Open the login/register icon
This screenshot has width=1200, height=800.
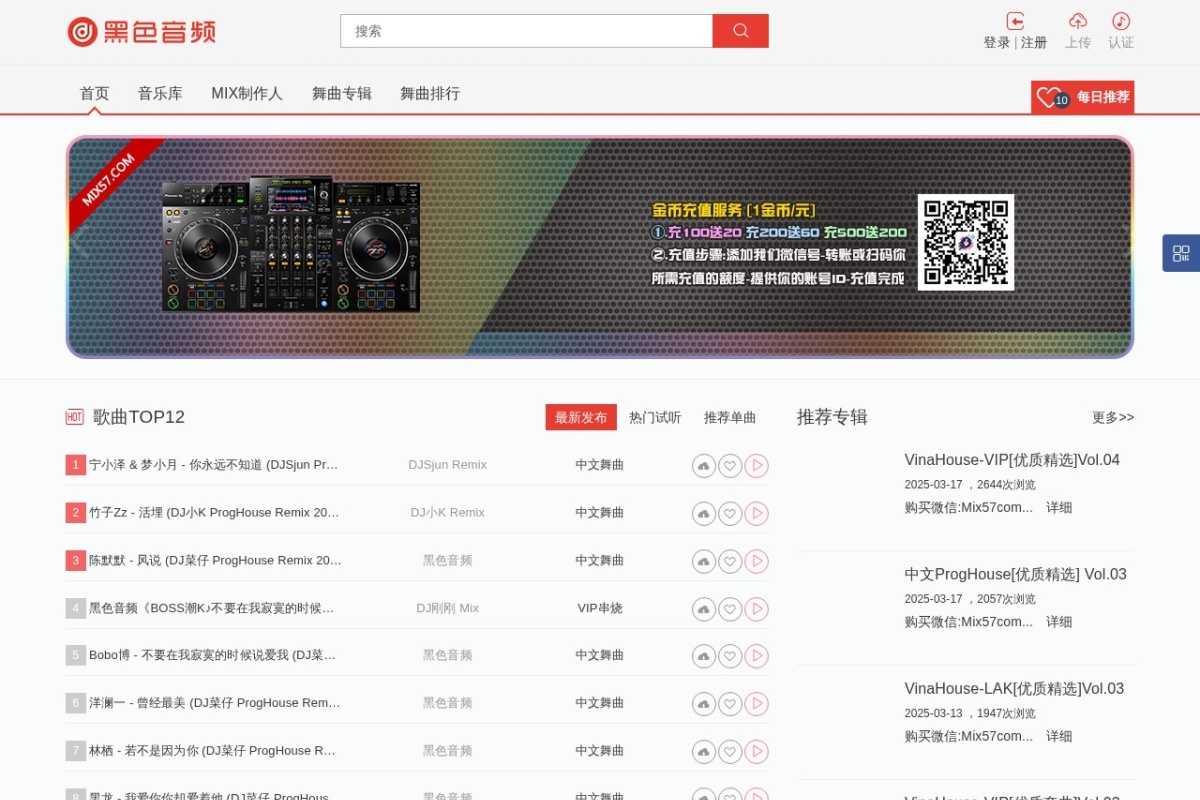pyautogui.click(x=1015, y=21)
